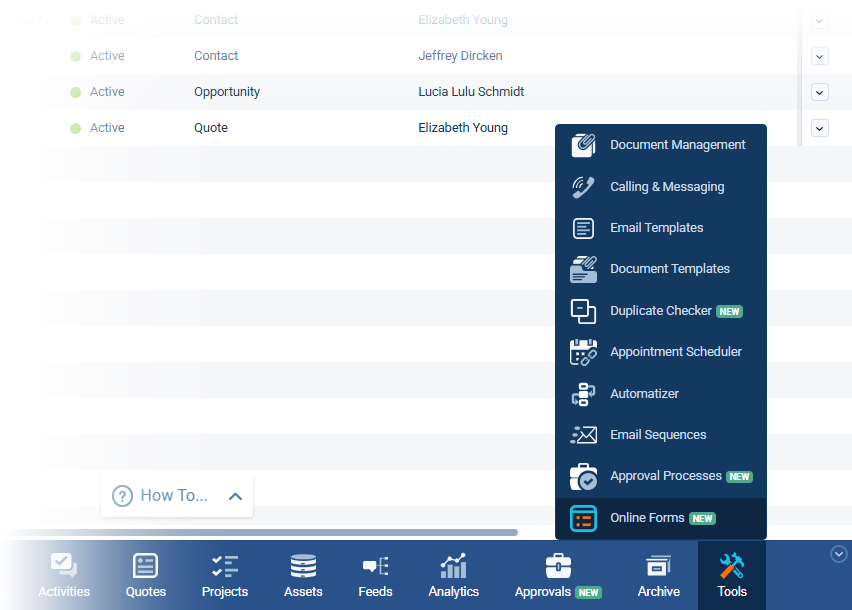
Task: Open the Appointment Scheduler calendar icon
Action: (583, 352)
